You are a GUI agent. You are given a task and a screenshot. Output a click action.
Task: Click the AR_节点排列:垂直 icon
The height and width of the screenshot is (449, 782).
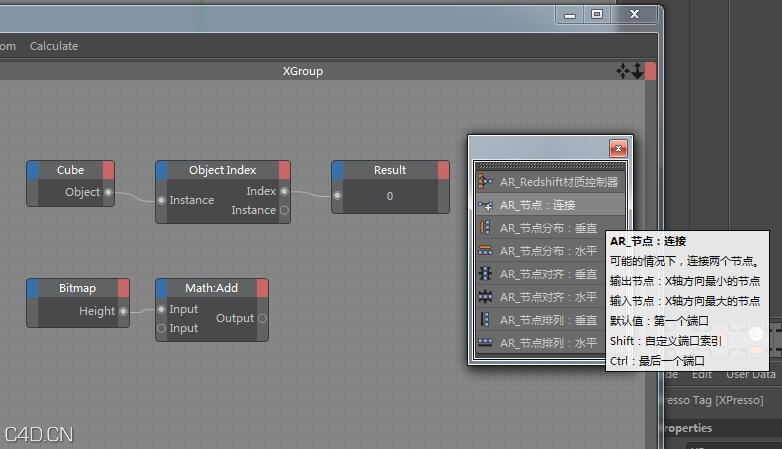click(485, 320)
